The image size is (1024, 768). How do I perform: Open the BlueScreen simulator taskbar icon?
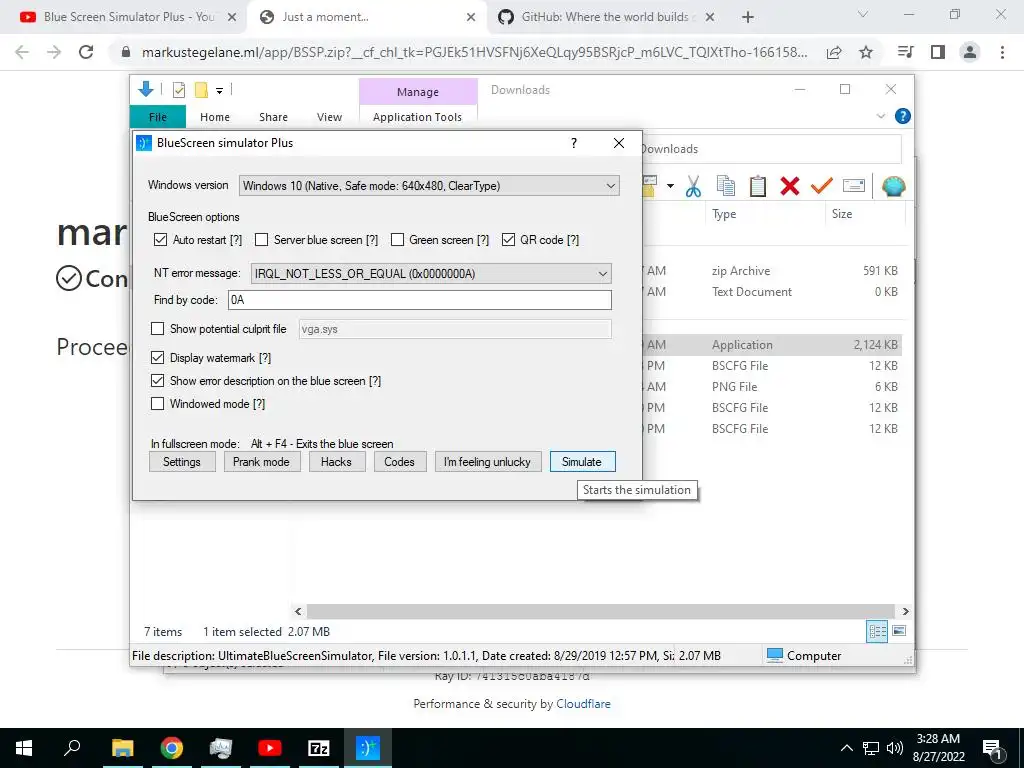(x=367, y=748)
